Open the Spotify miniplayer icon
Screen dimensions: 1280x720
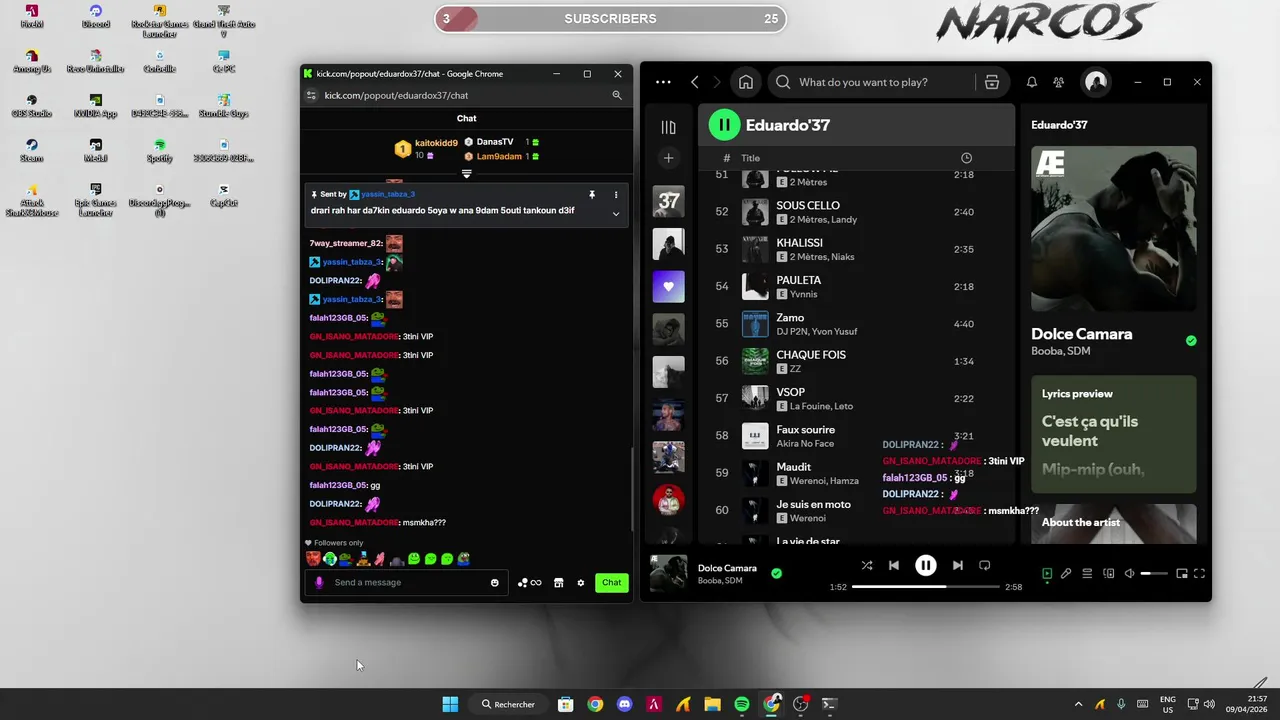pyautogui.click(x=1182, y=574)
